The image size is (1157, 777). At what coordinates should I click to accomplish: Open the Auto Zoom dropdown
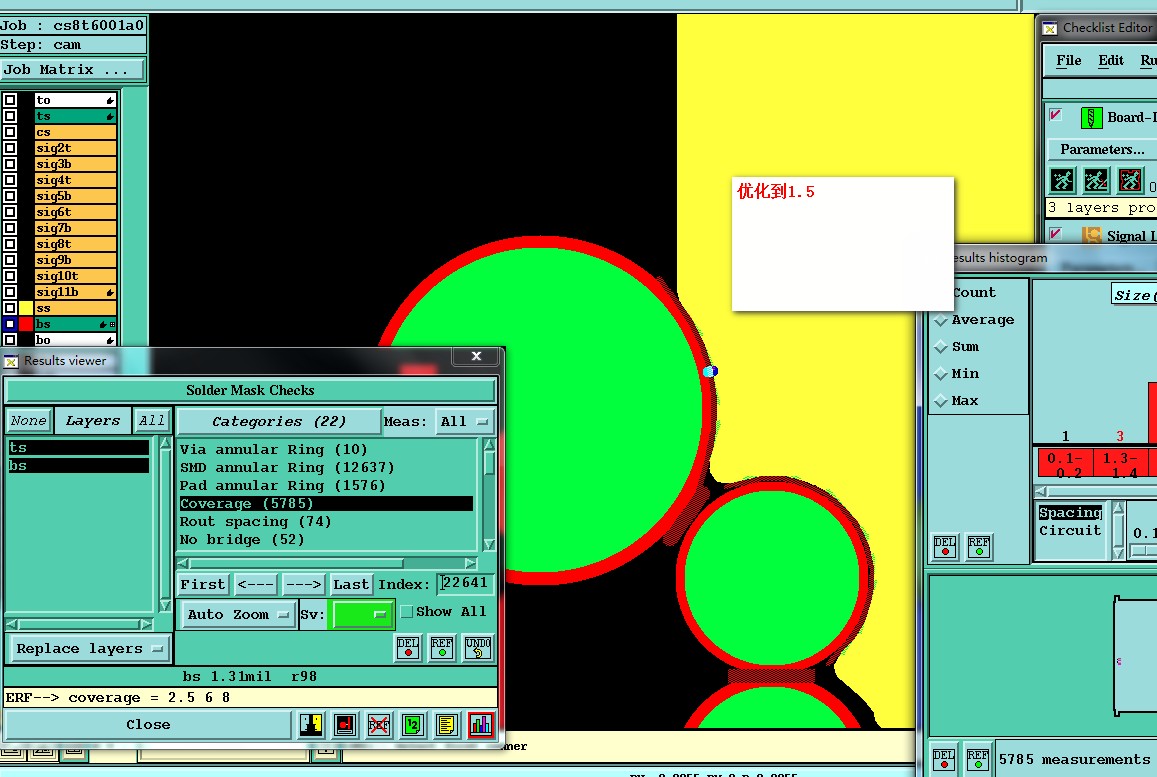pyautogui.click(x=237, y=615)
